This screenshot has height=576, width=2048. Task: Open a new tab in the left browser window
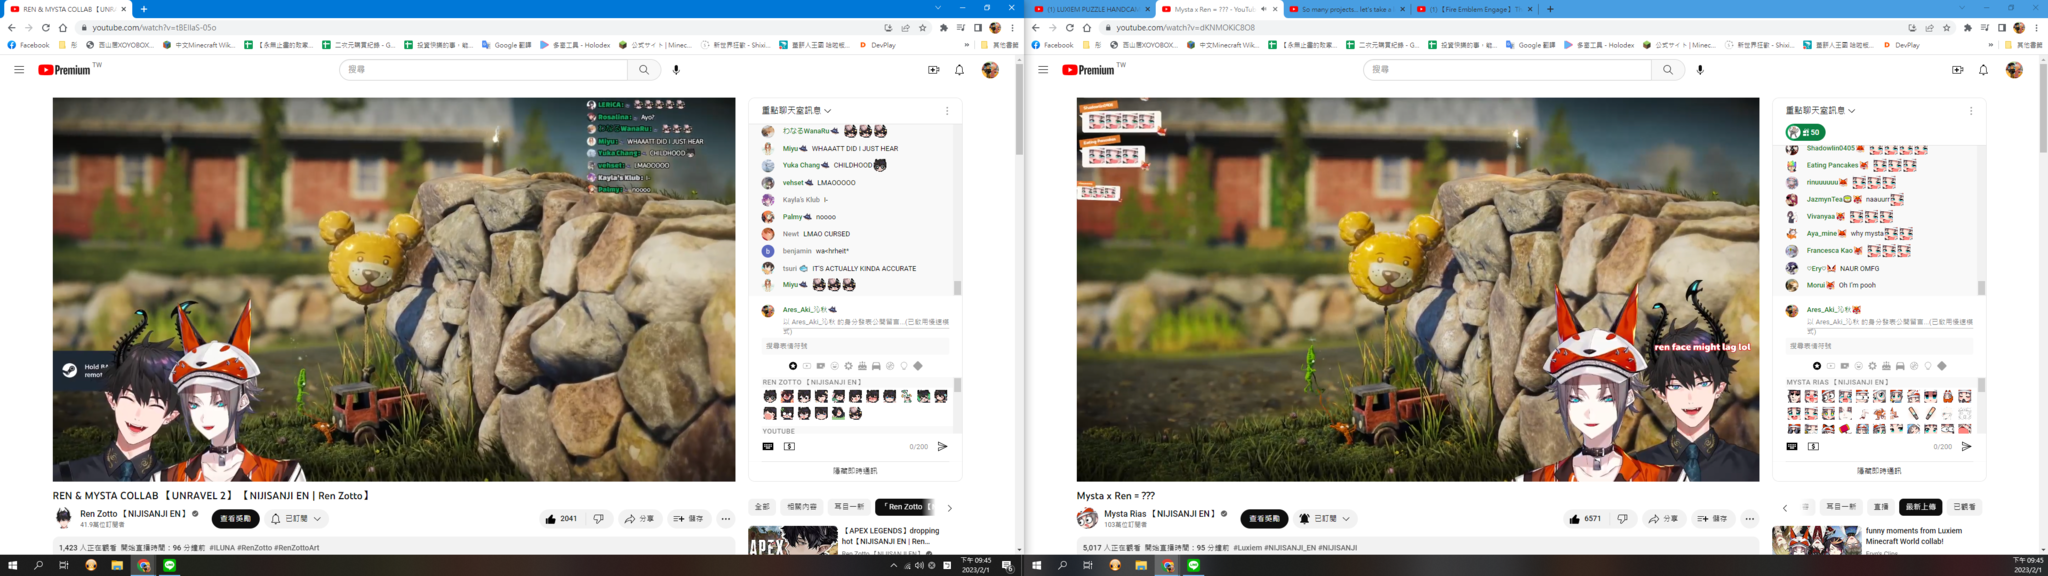[x=144, y=9]
